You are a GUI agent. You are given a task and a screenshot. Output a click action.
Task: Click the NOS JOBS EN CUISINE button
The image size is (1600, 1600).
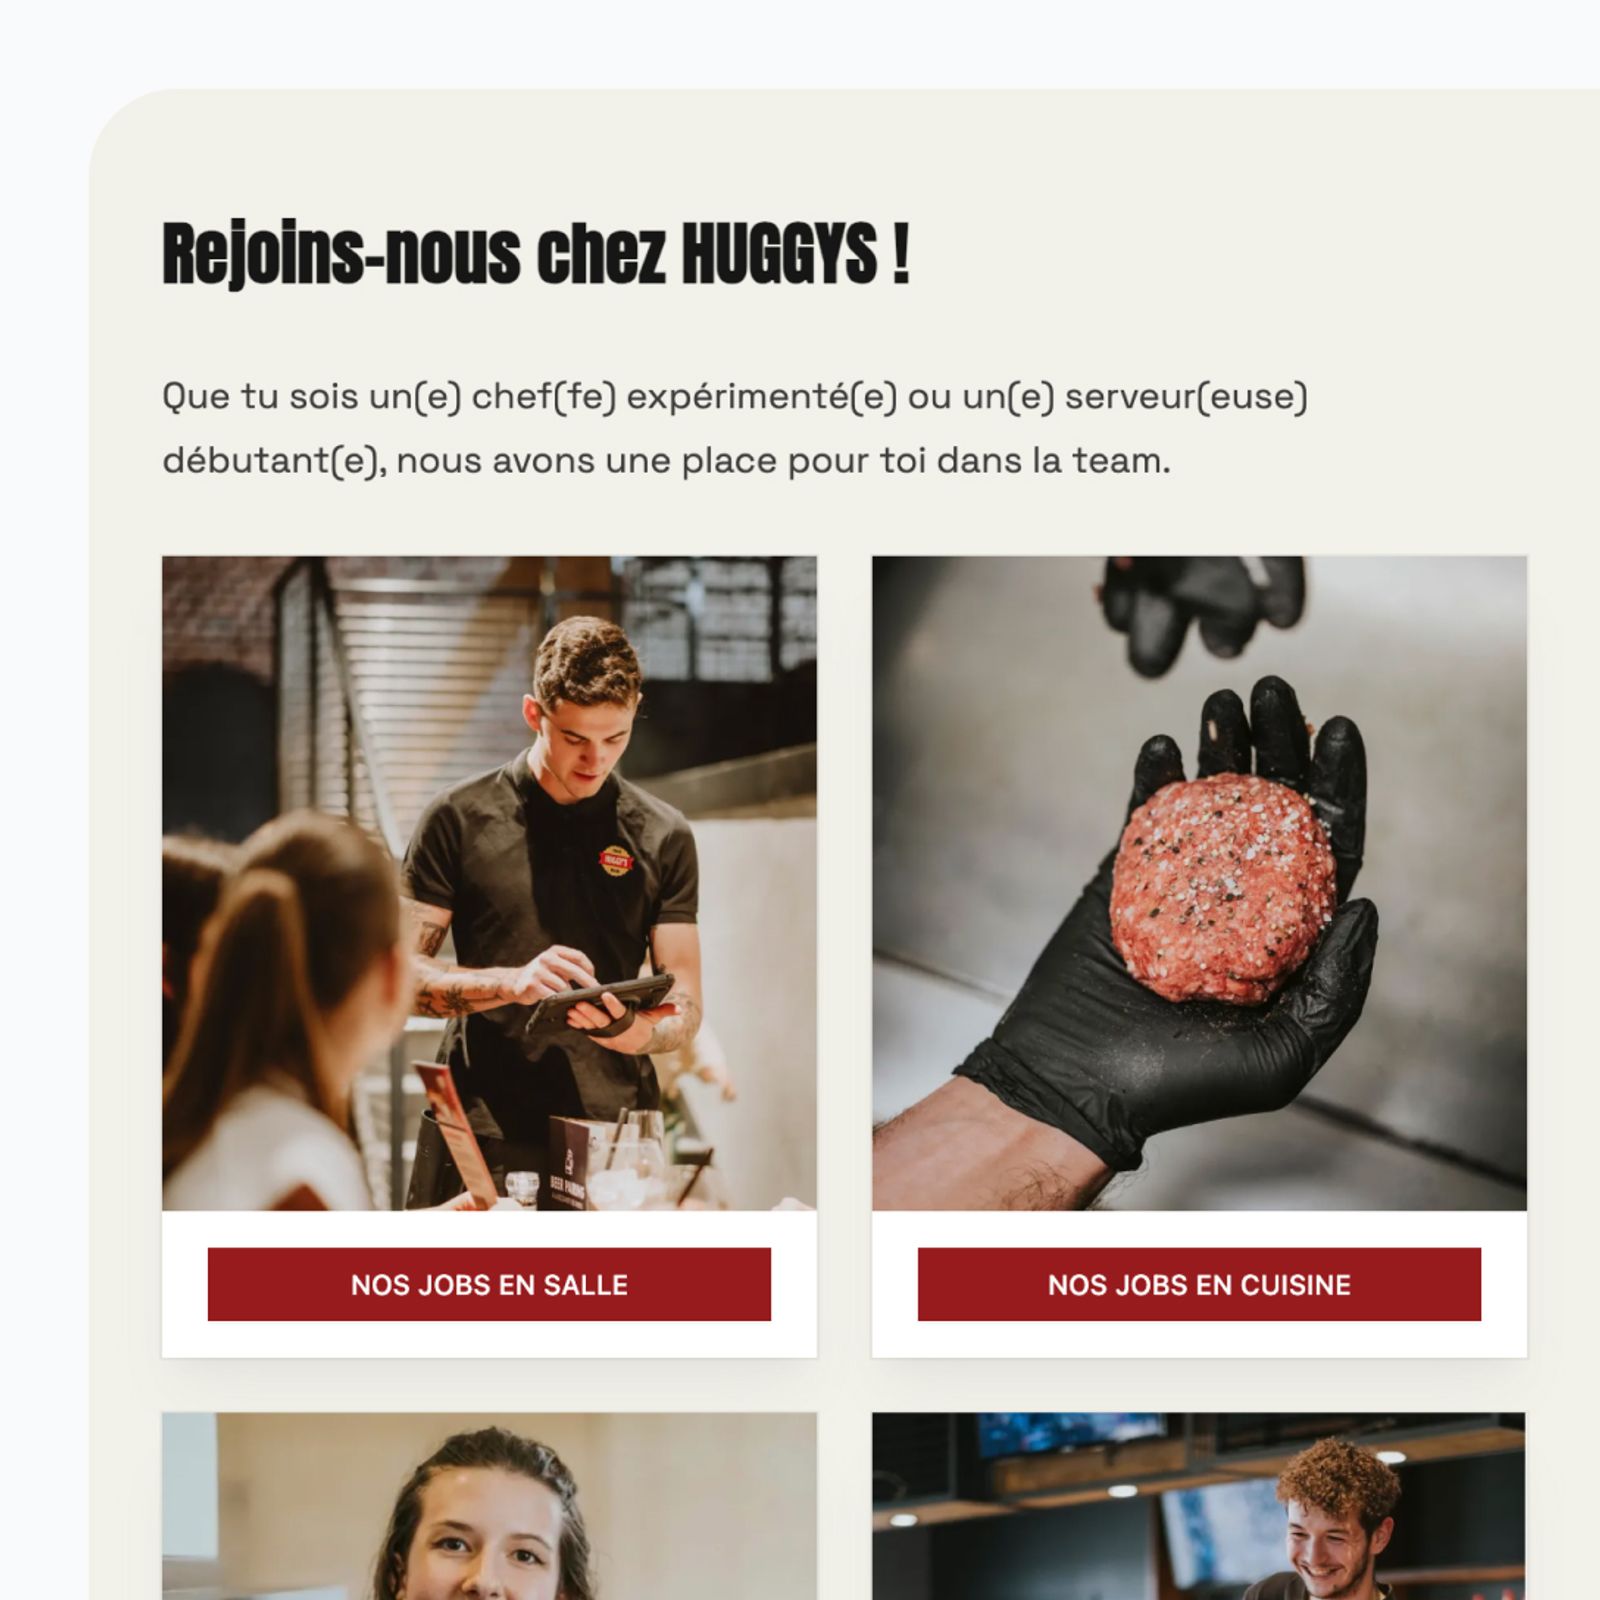pyautogui.click(x=1199, y=1284)
